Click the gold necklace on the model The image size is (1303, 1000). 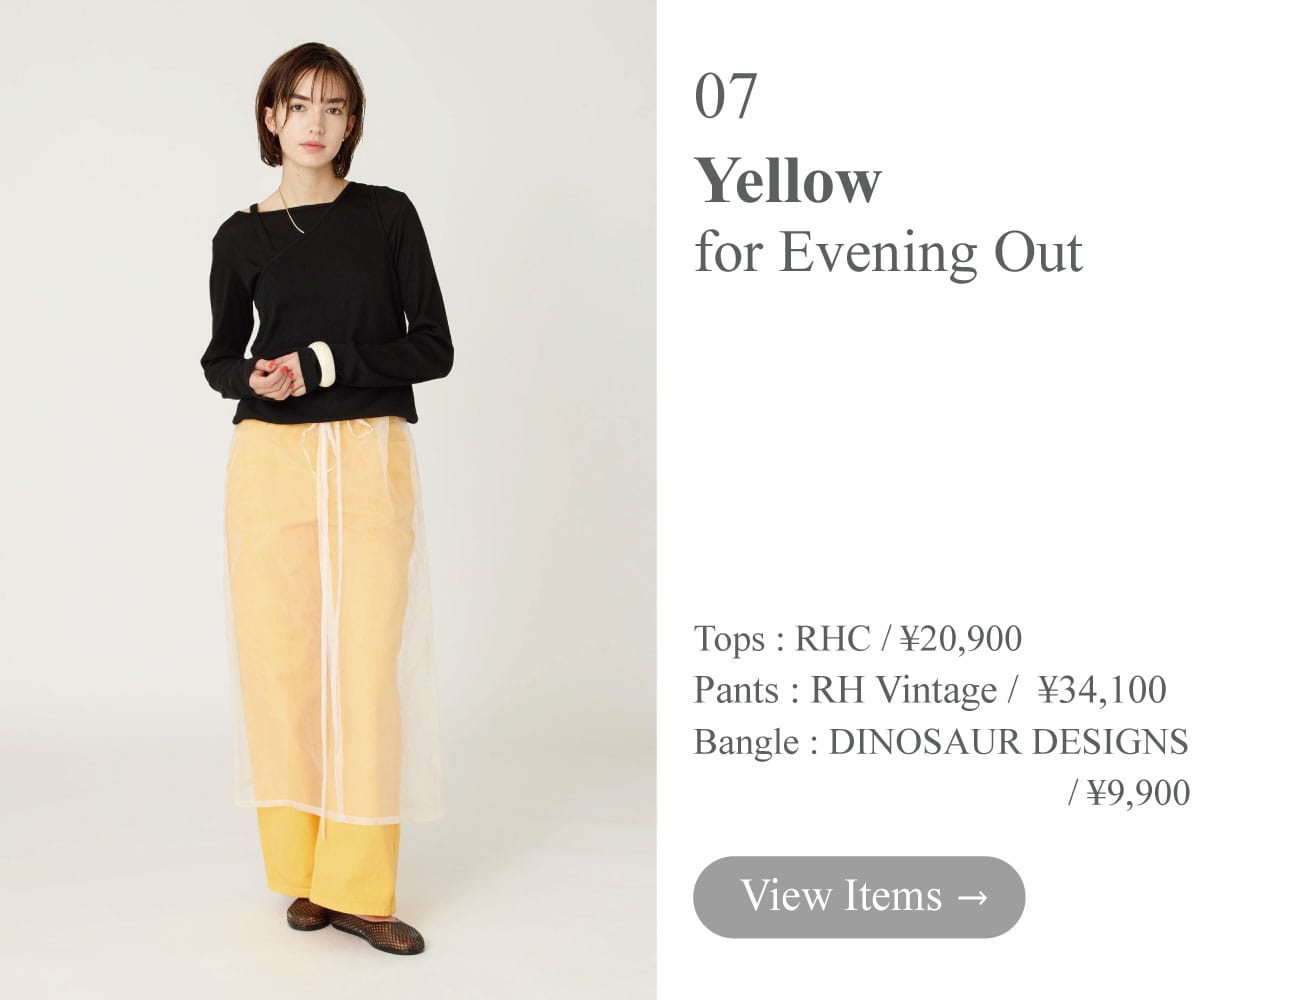(291, 212)
